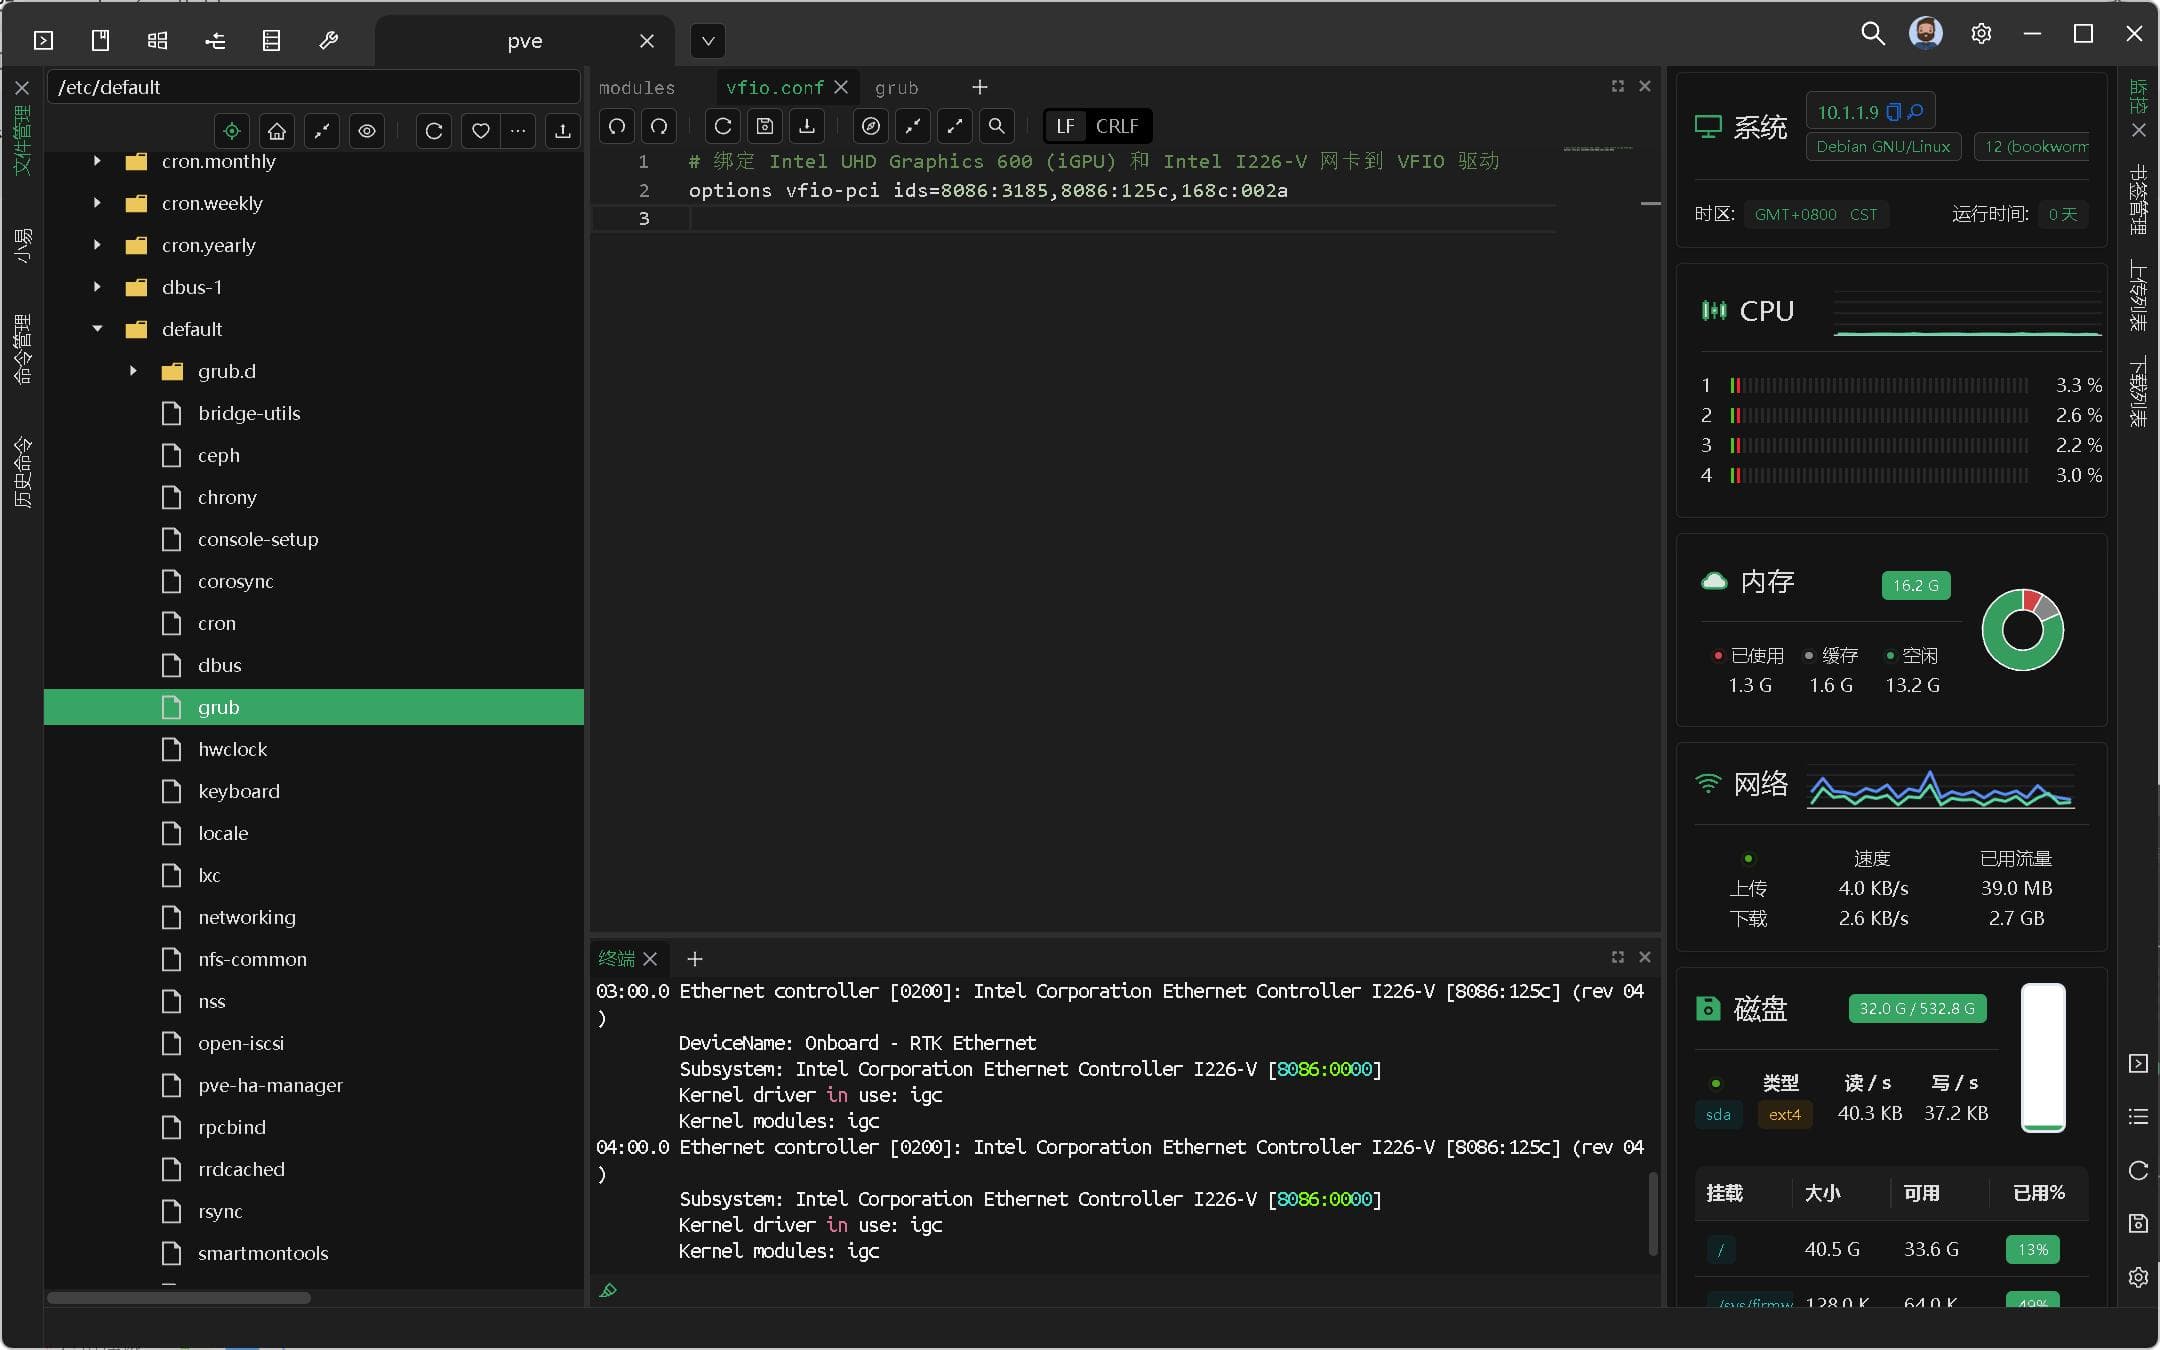Click the upload icon in file toolbar
Screen dimensions: 2160x1350
click(x=563, y=131)
